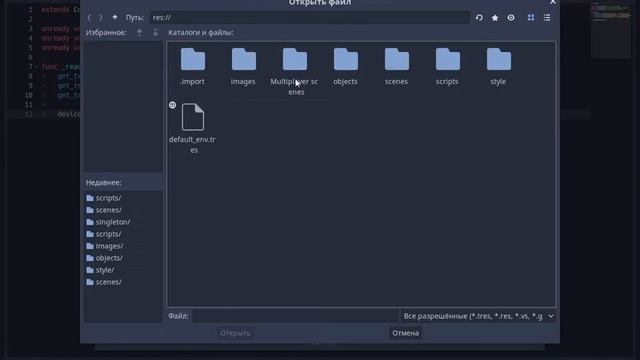Open recent objects/ folder
Viewport: 640px width, 360px height.
(x=104, y=258)
